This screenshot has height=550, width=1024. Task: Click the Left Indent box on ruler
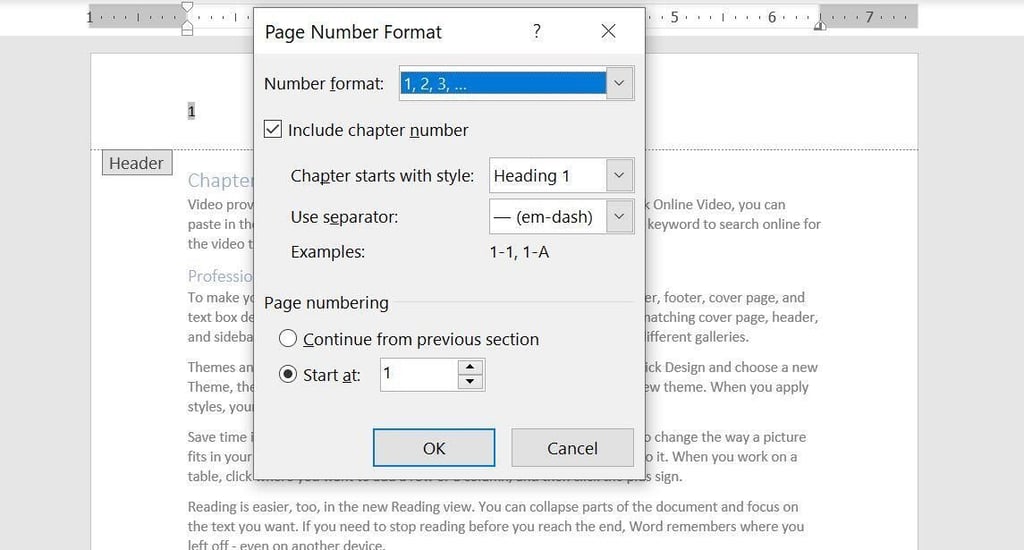point(187,31)
